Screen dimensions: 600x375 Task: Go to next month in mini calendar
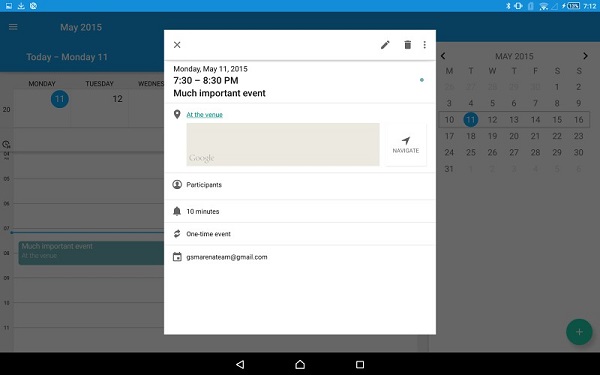pos(585,56)
